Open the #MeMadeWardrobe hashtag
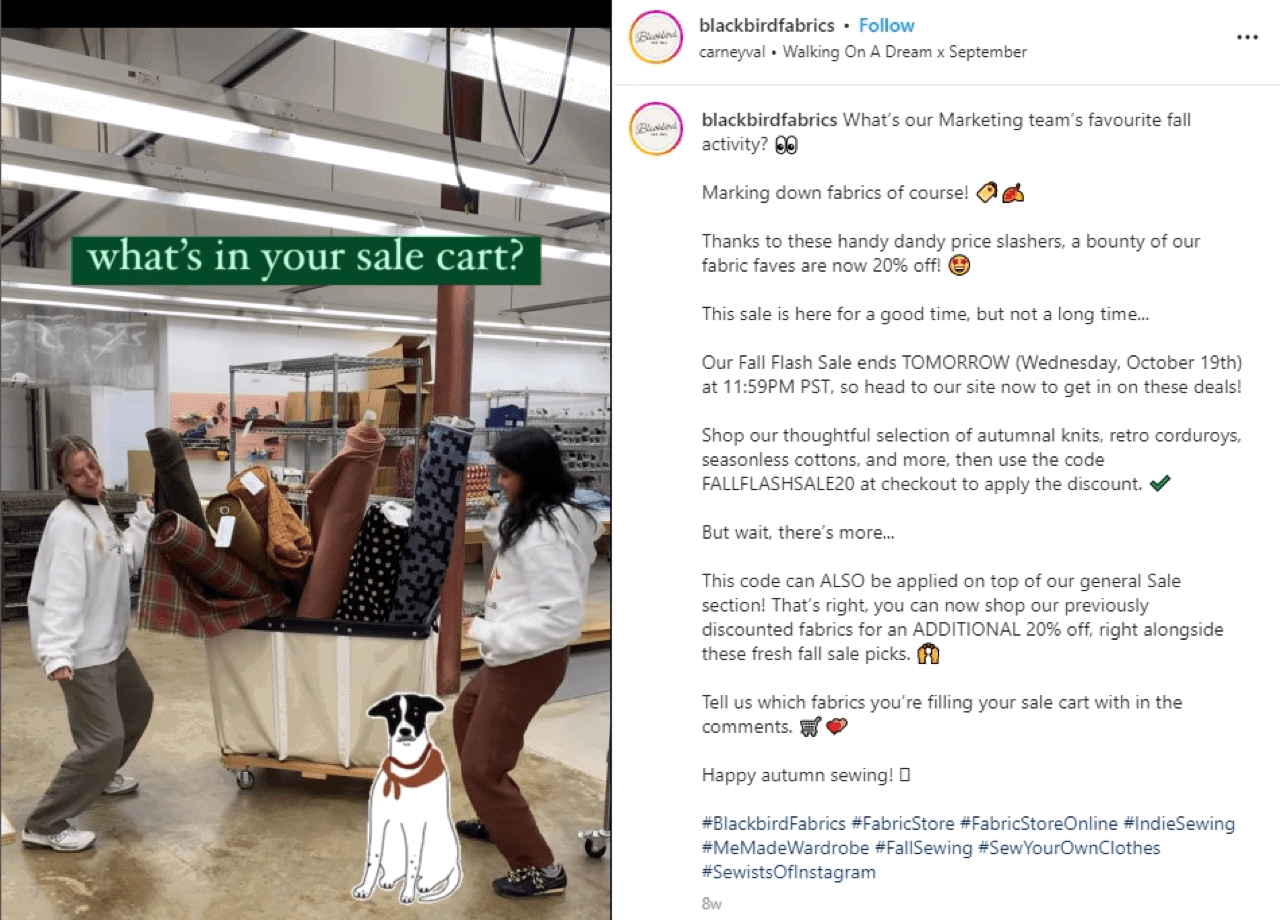The width and height of the screenshot is (1280, 920). (x=786, y=848)
